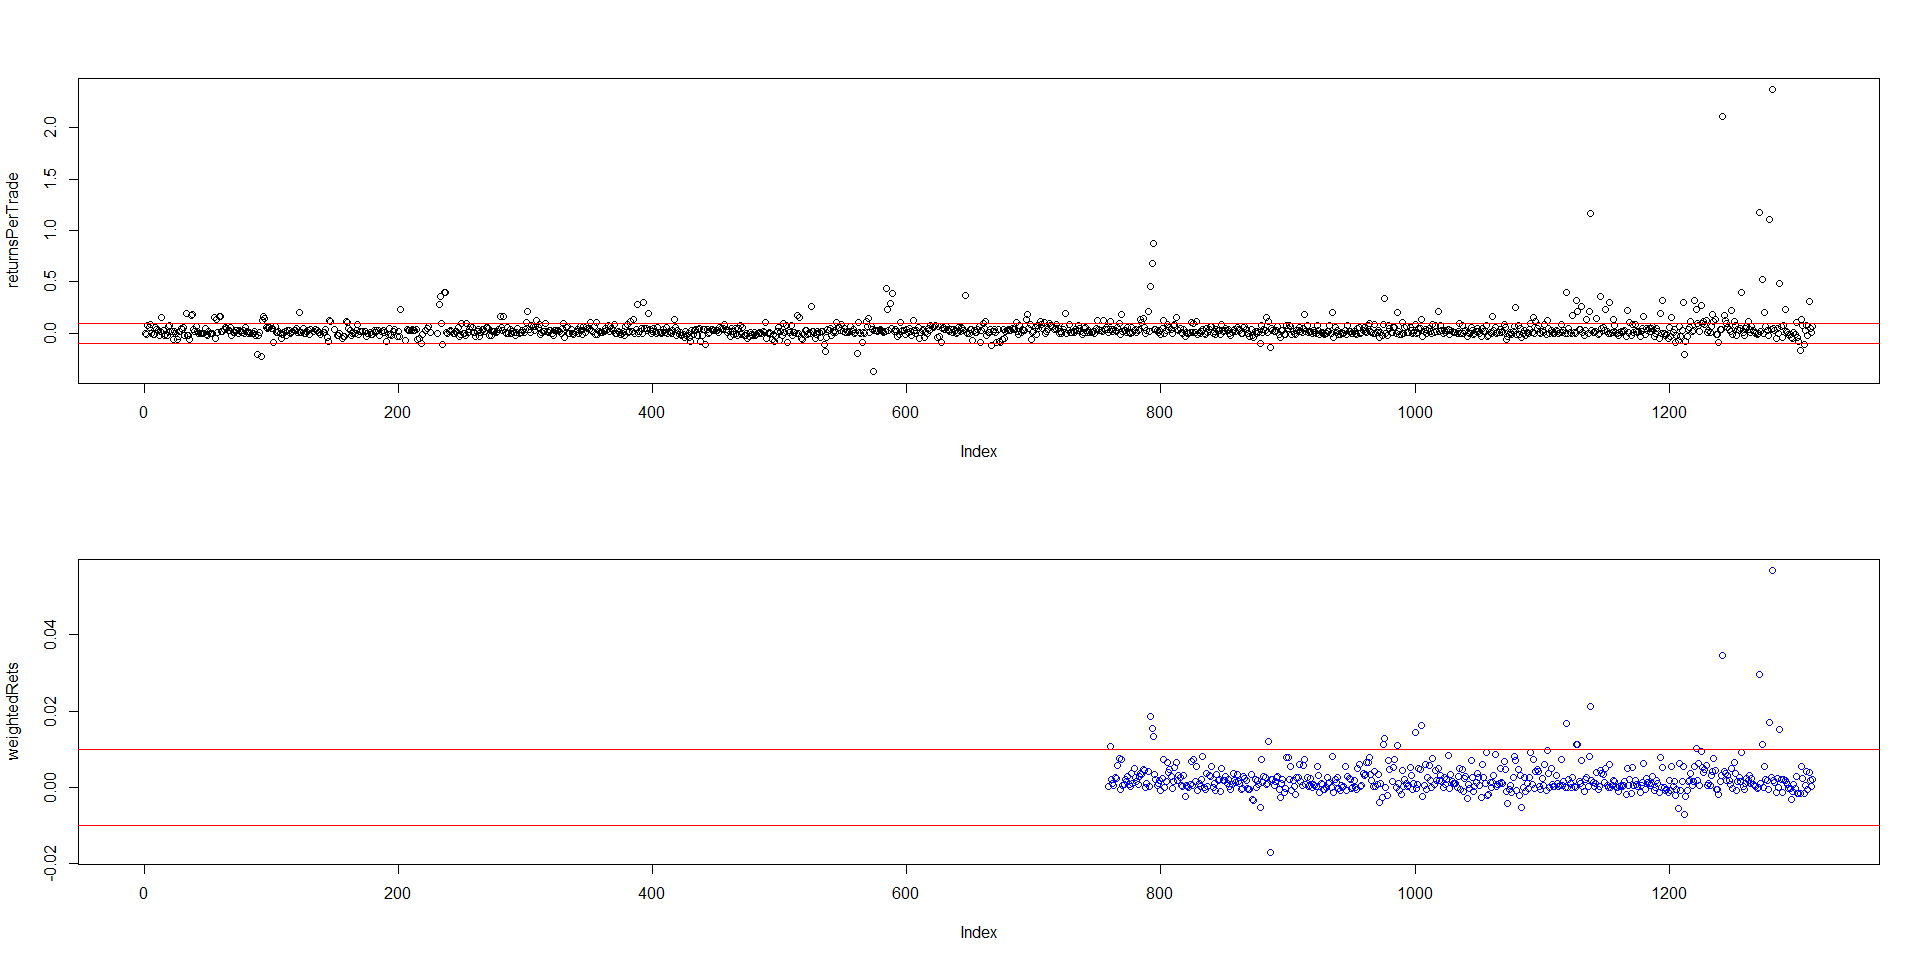
Task: Click the 600 tick label on bottom plot x-axis
Action: 905,894
